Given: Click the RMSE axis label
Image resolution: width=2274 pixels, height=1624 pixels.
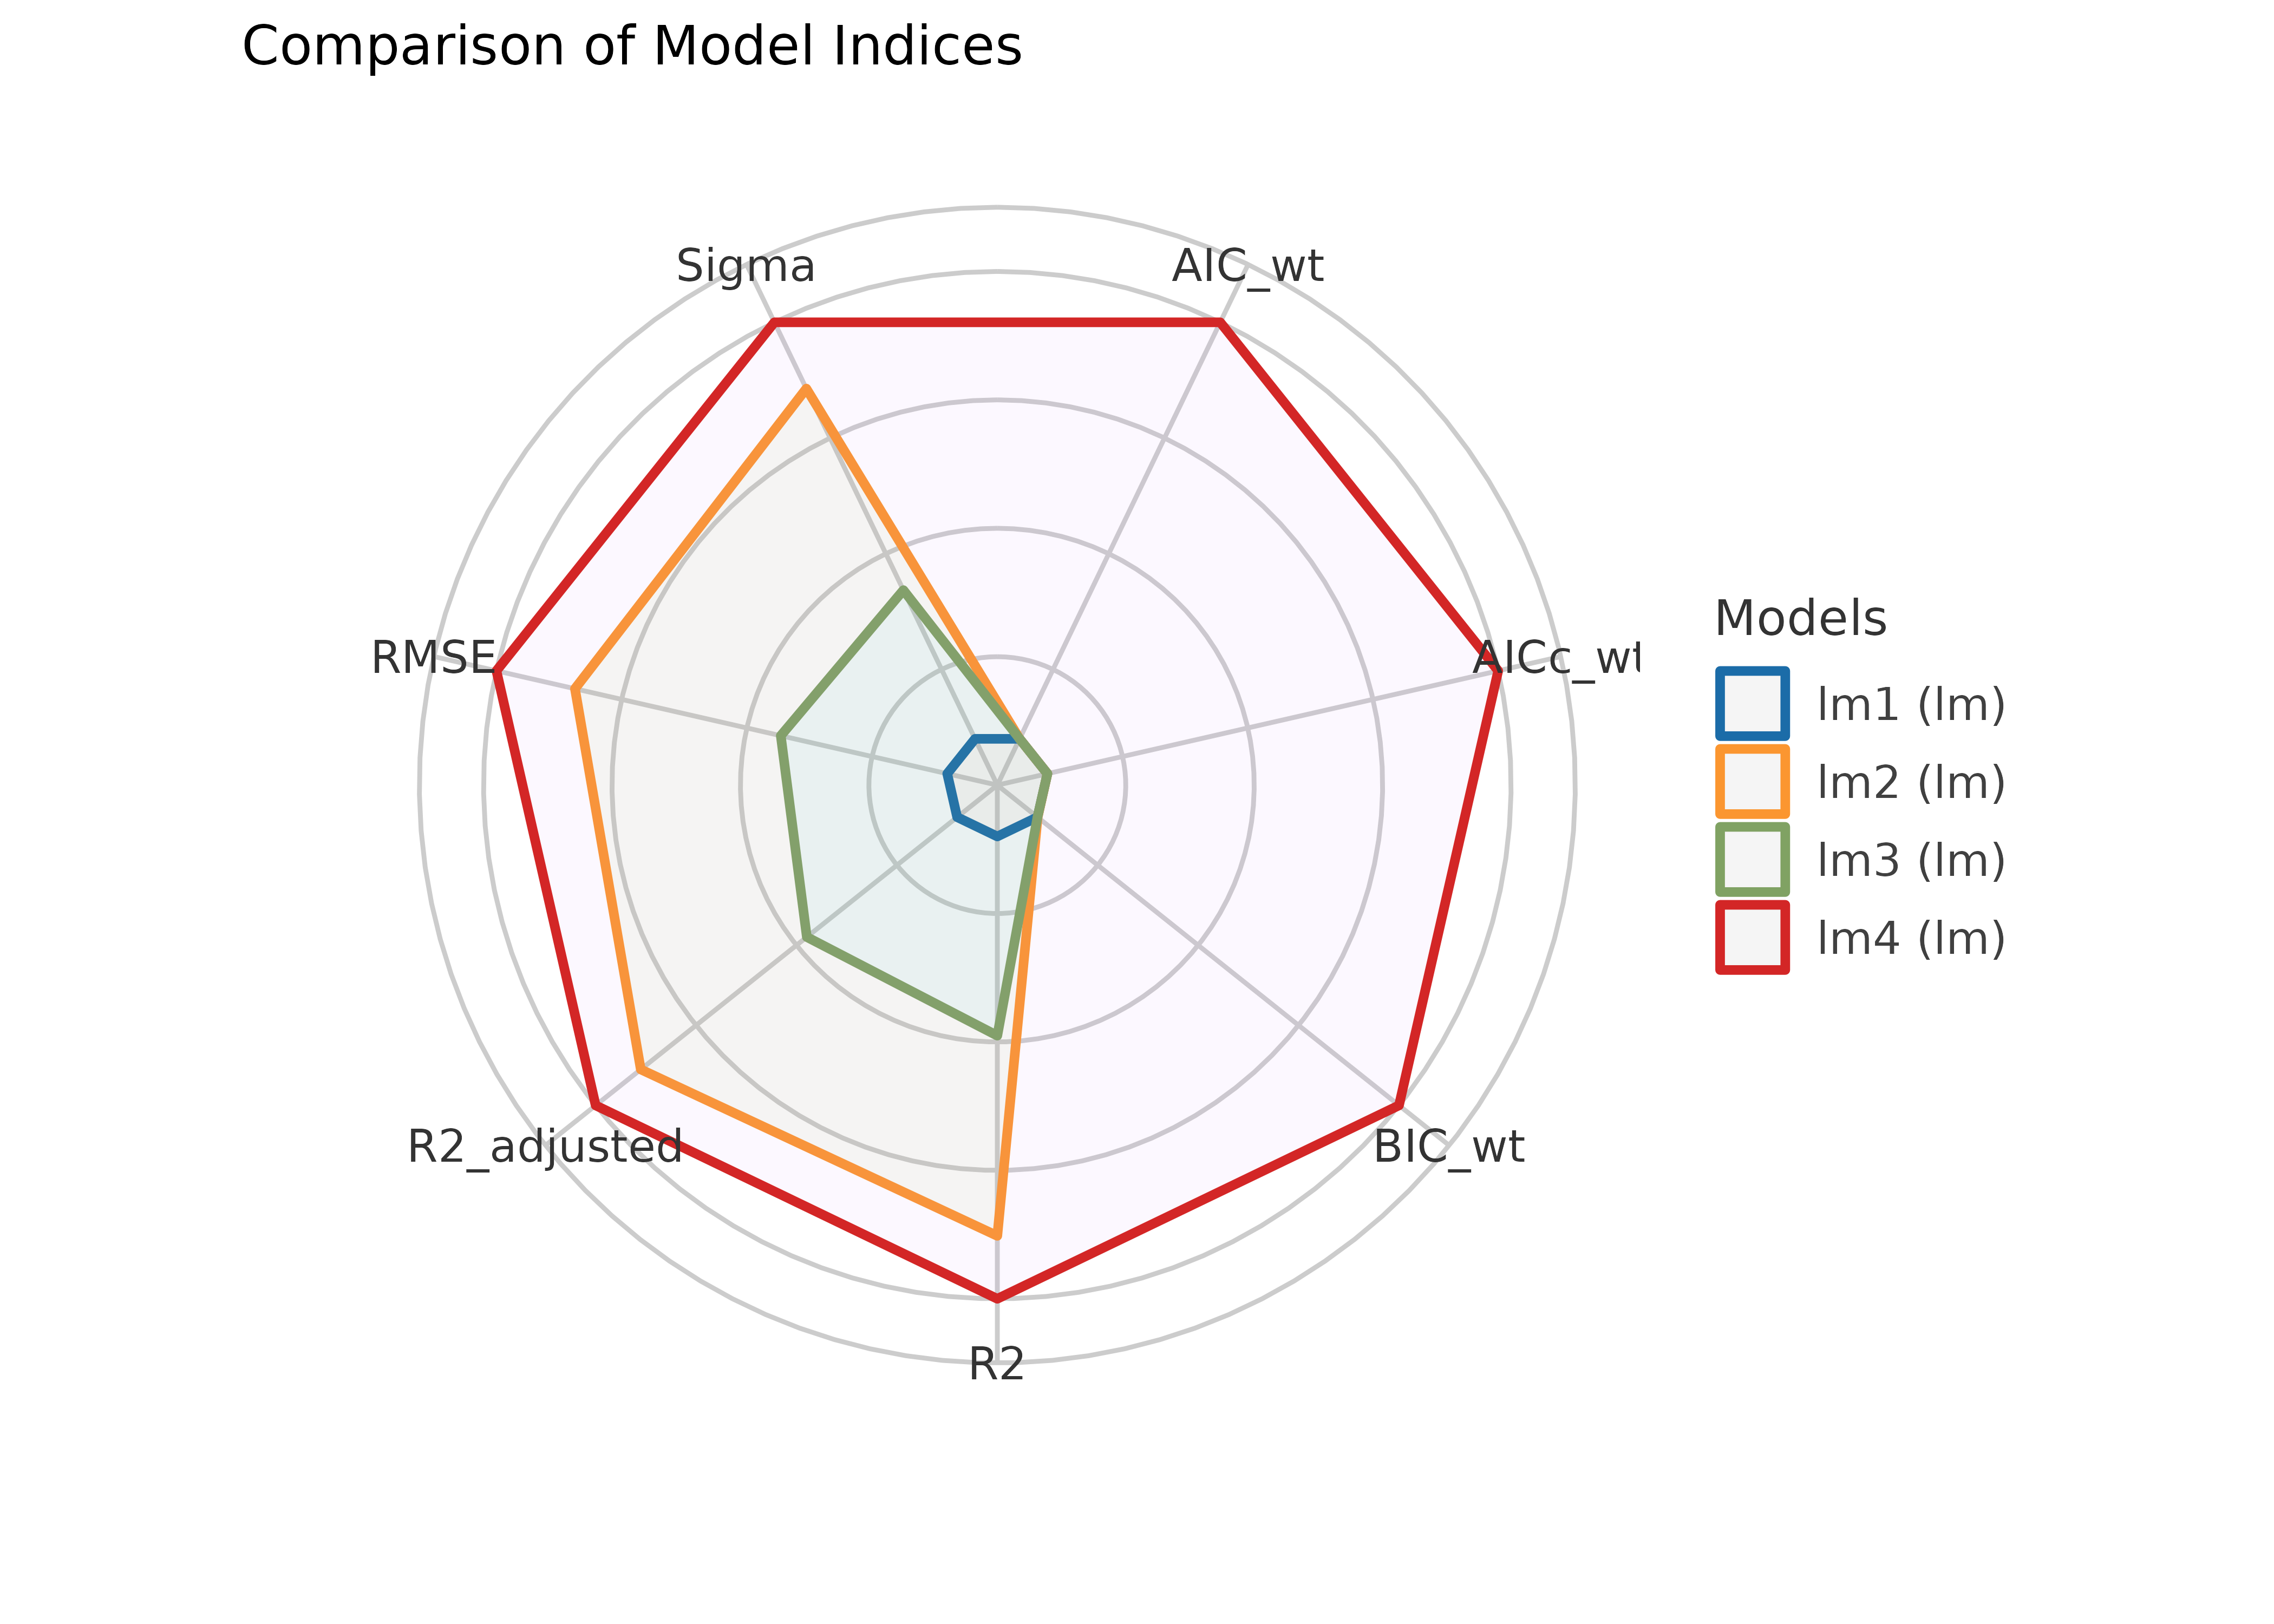Looking at the screenshot, I should [x=433, y=658].
